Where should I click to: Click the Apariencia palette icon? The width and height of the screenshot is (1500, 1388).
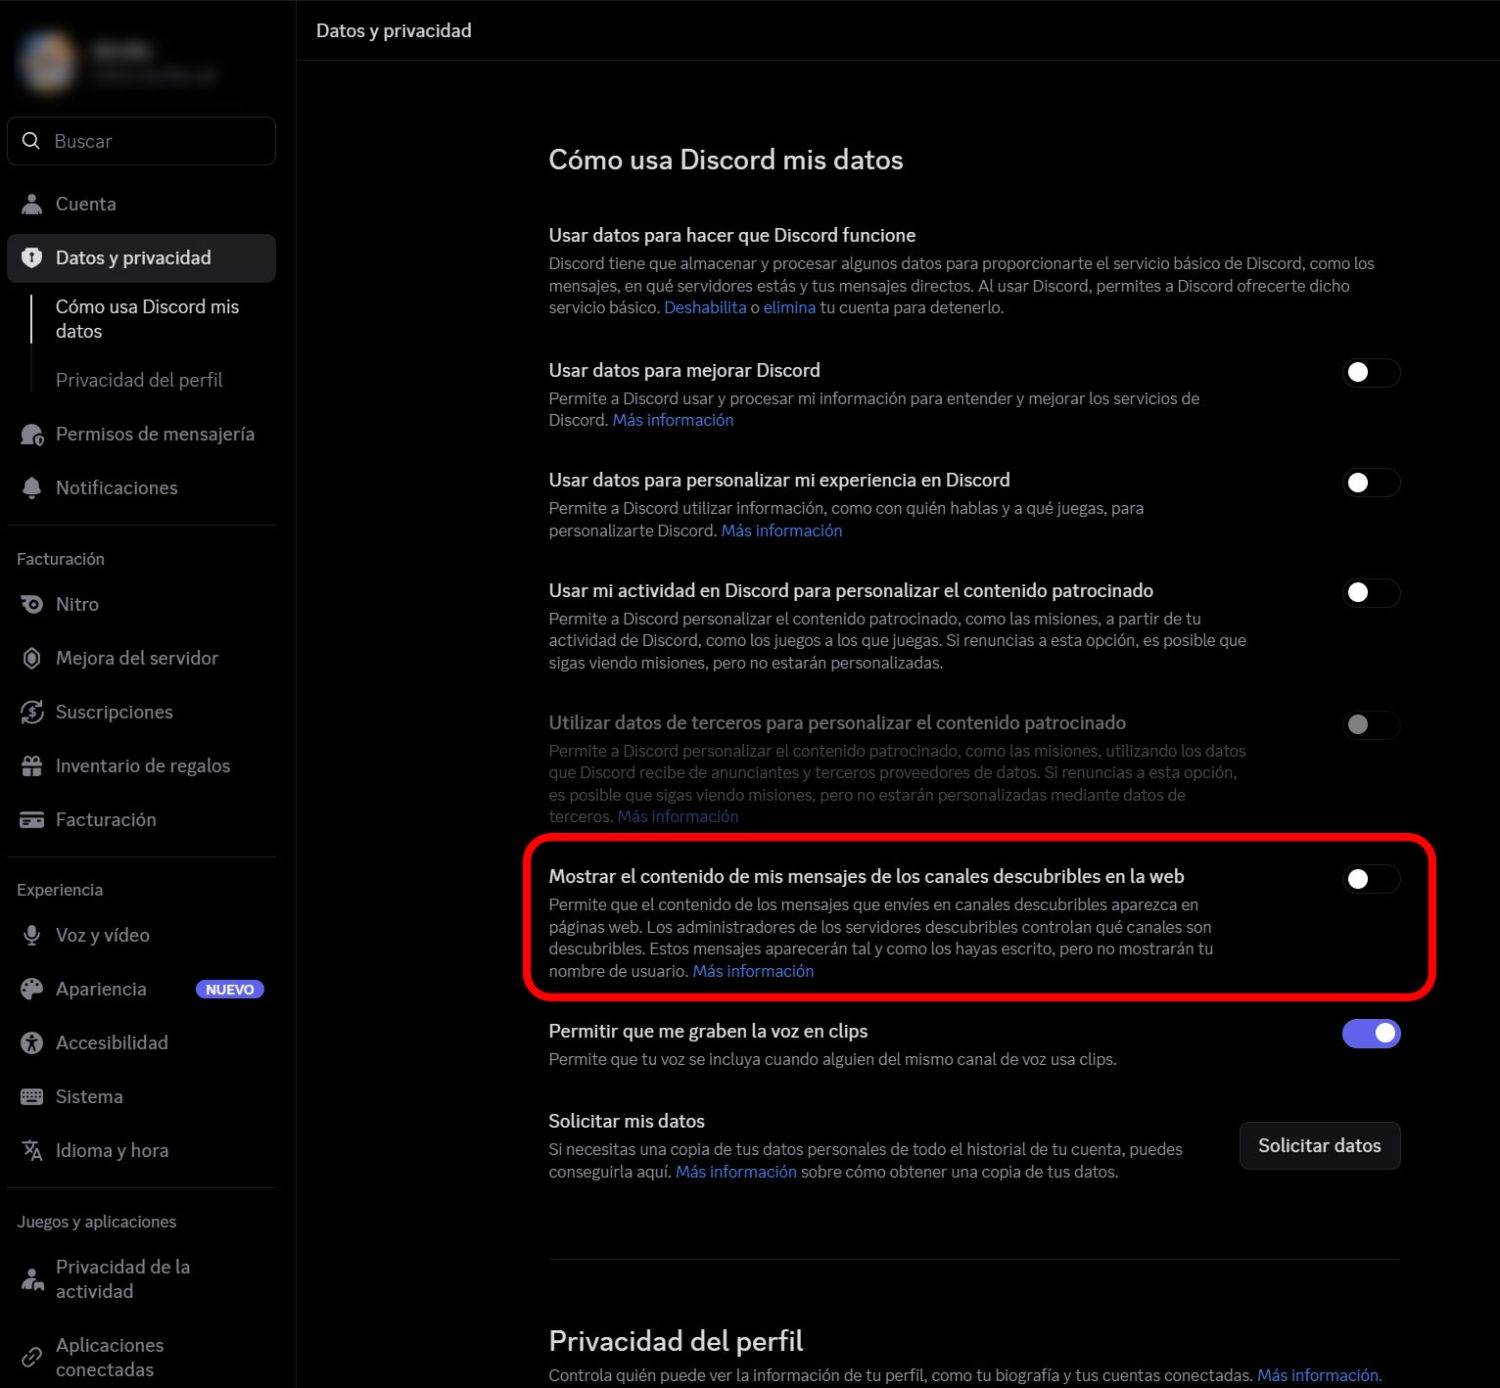pos(32,989)
